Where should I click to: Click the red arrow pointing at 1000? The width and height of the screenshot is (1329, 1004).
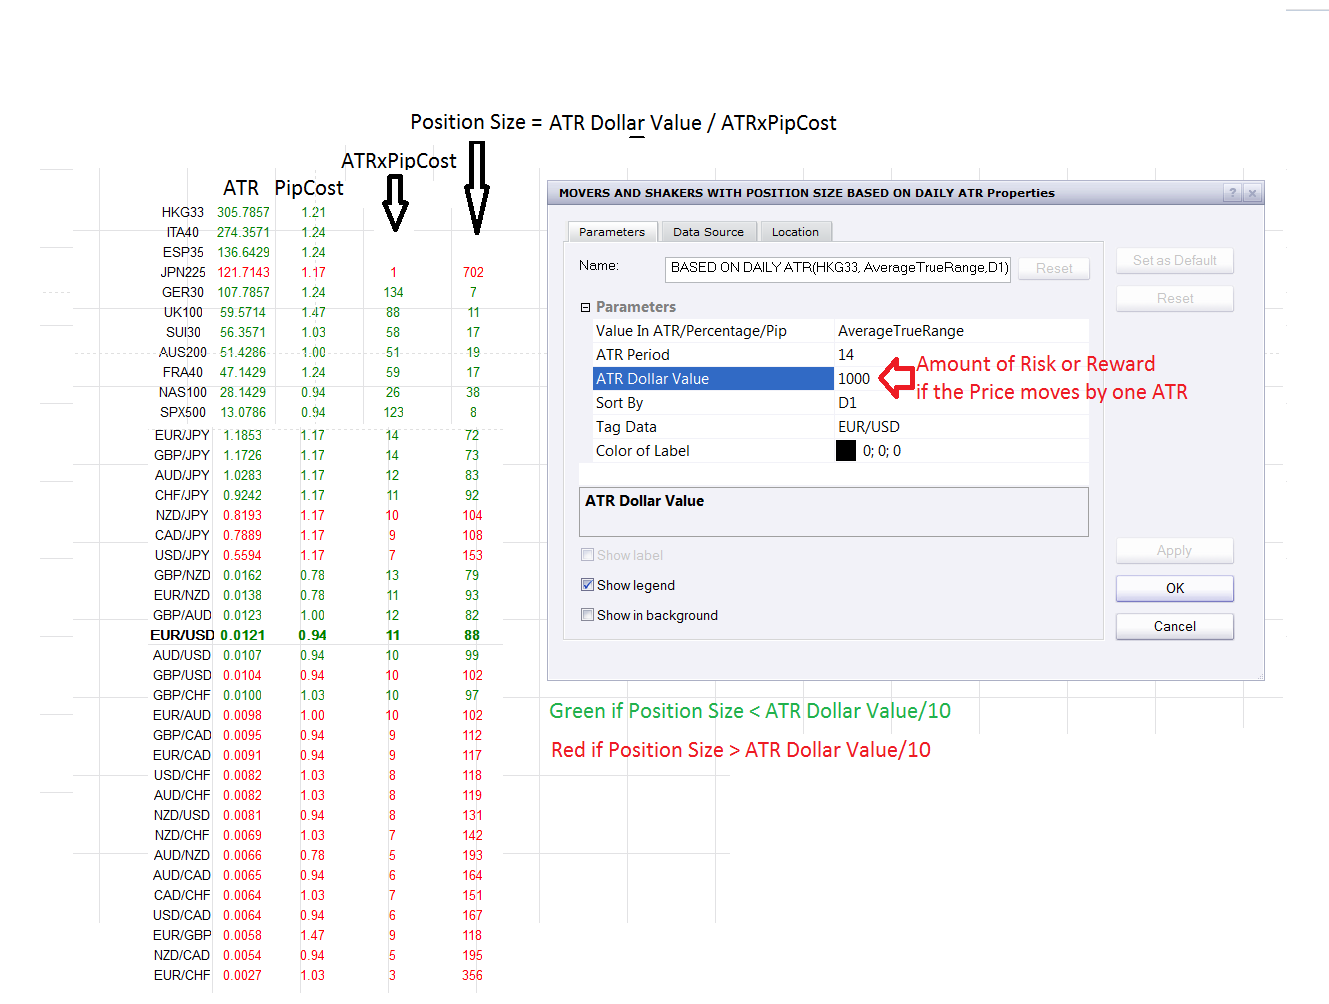[897, 378]
